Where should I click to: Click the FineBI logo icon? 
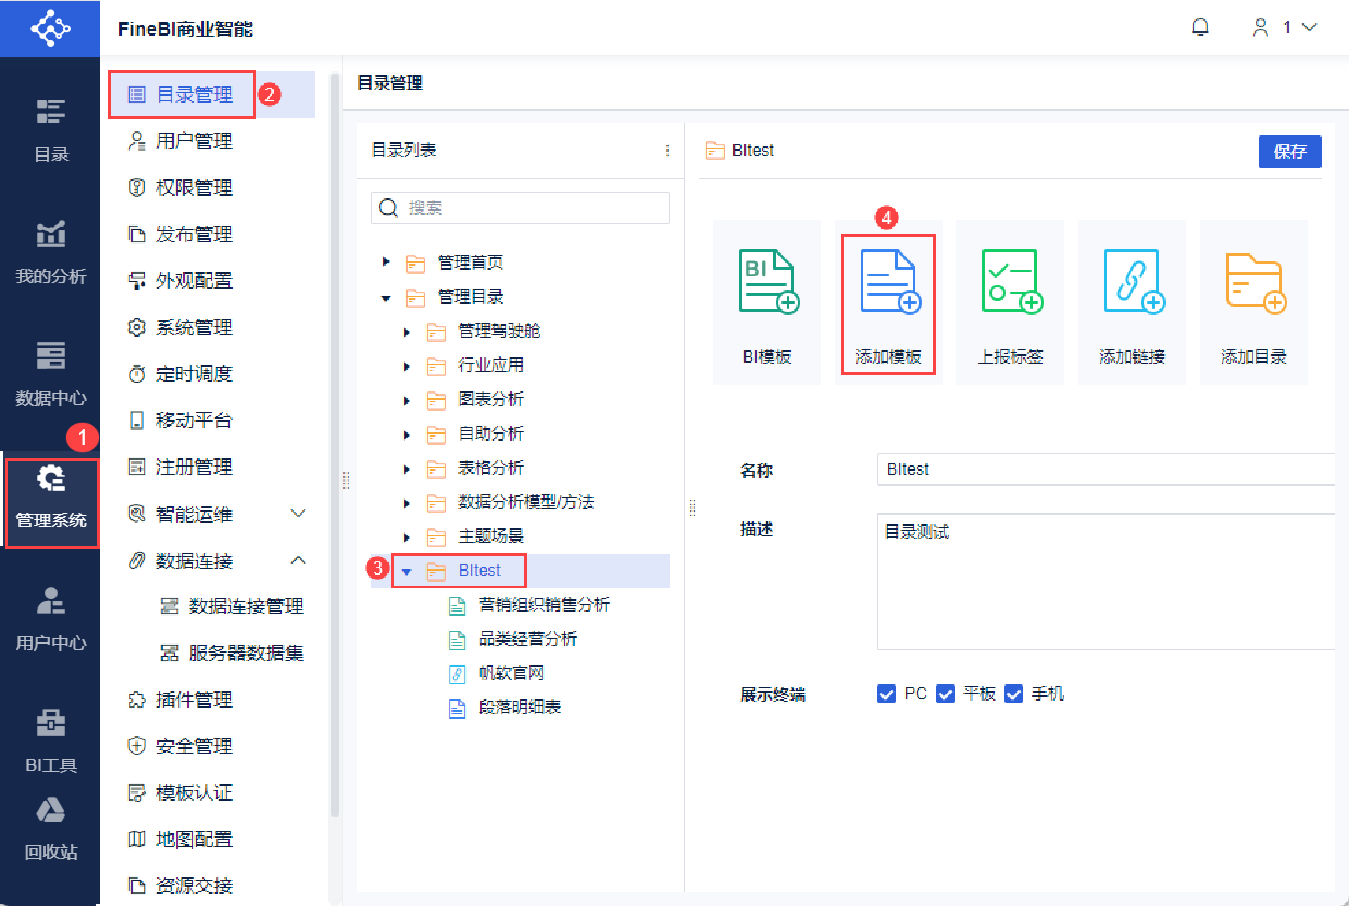pos(50,27)
